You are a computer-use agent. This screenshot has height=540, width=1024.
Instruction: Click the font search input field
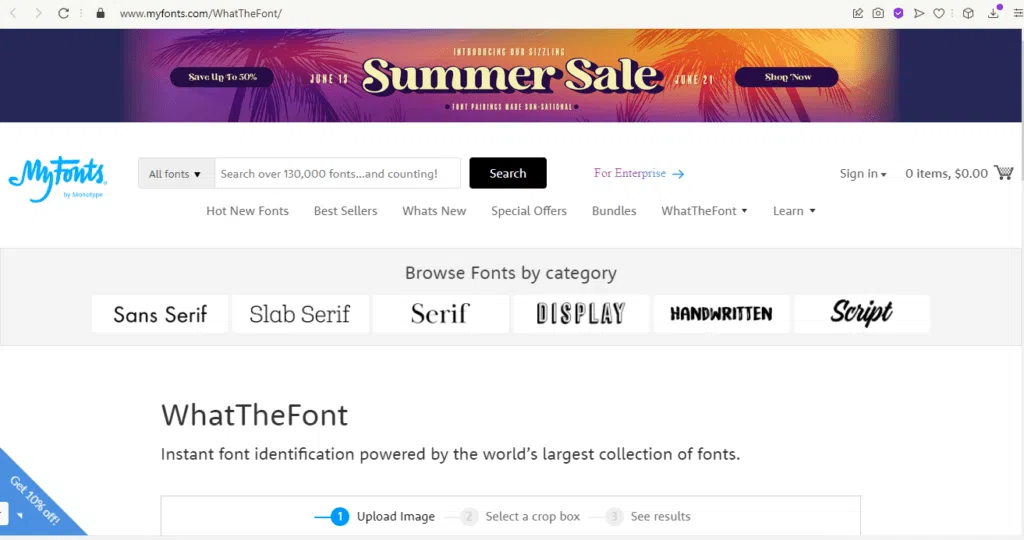338,173
